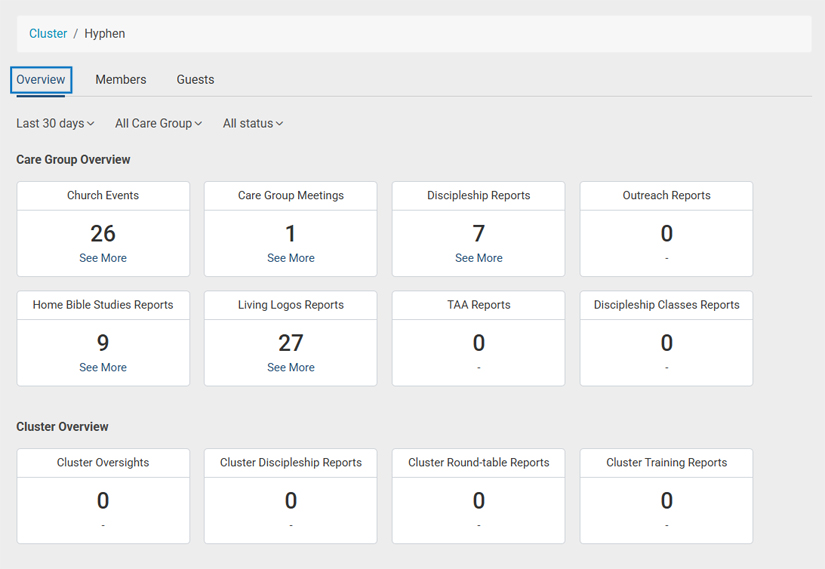Expand the All status dropdown
This screenshot has width=825, height=569.
tap(252, 124)
